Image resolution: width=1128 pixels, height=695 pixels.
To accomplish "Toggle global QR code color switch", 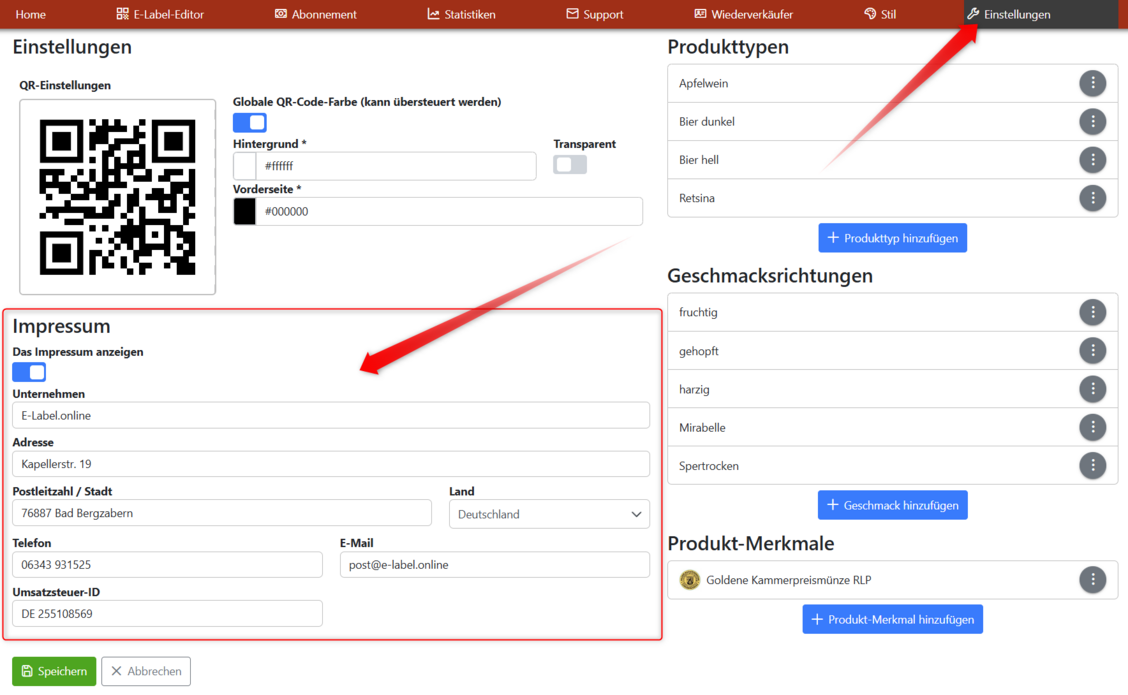I will pyautogui.click(x=250, y=122).
